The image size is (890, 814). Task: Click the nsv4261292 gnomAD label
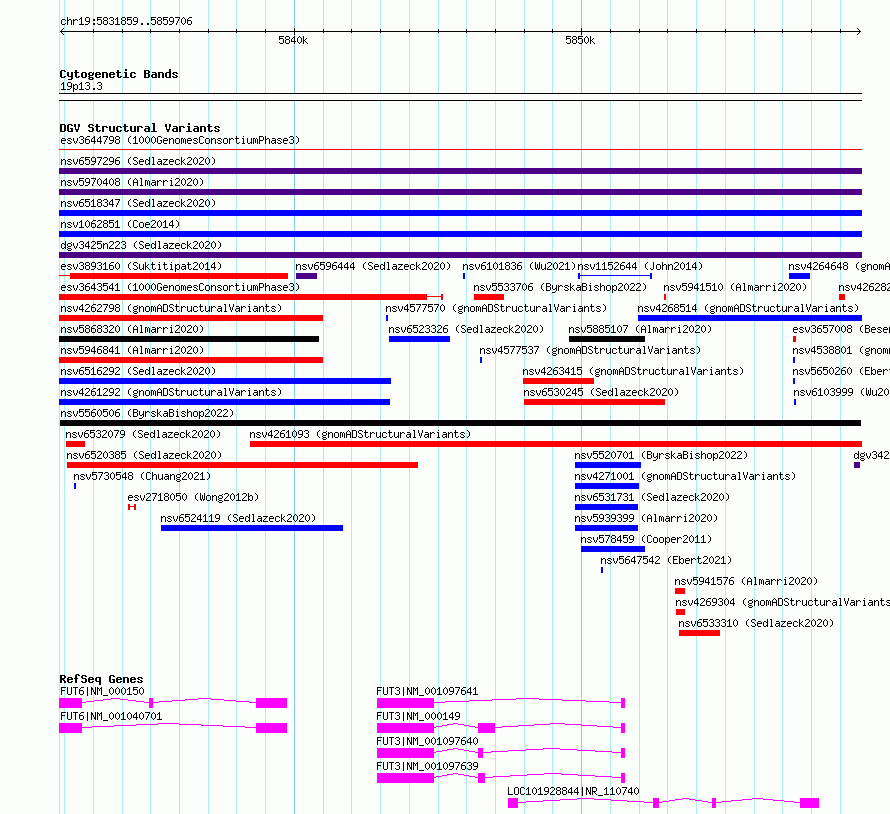(x=171, y=392)
